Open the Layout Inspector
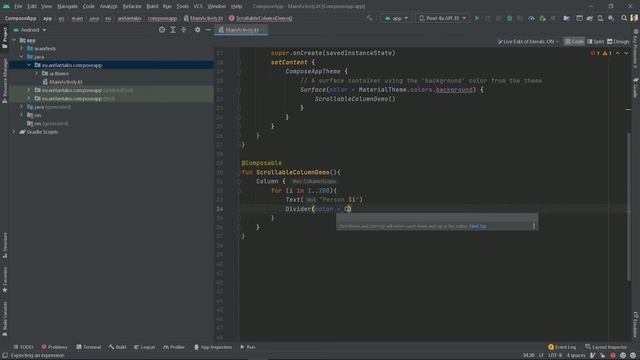Viewport: 640px width, 360px height. (606, 347)
